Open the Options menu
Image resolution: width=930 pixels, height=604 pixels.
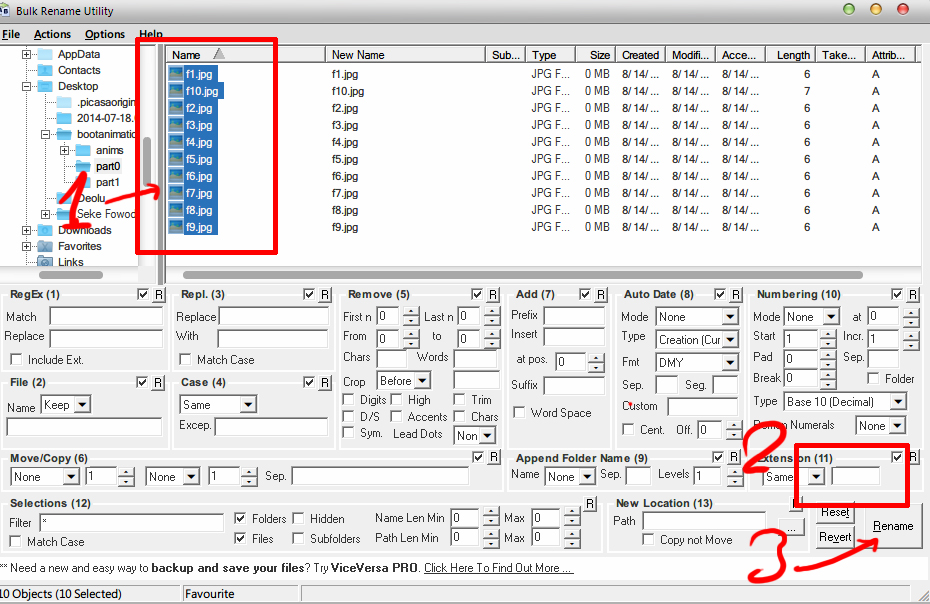point(105,34)
